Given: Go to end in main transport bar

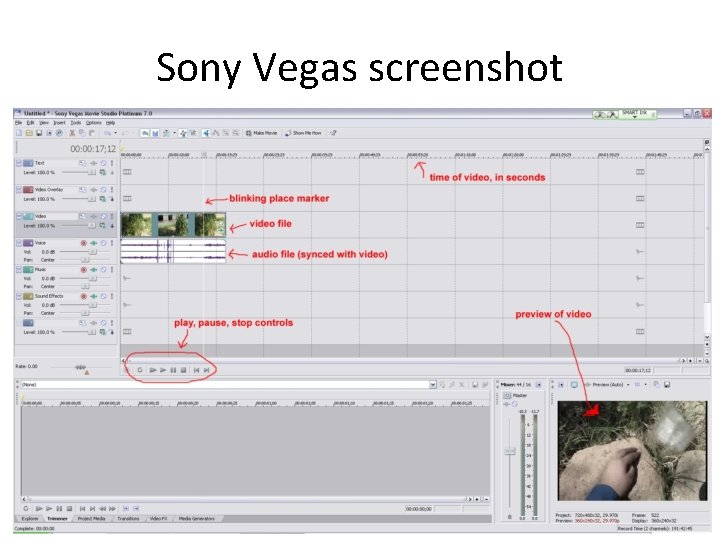Looking at the screenshot, I should [x=206, y=370].
